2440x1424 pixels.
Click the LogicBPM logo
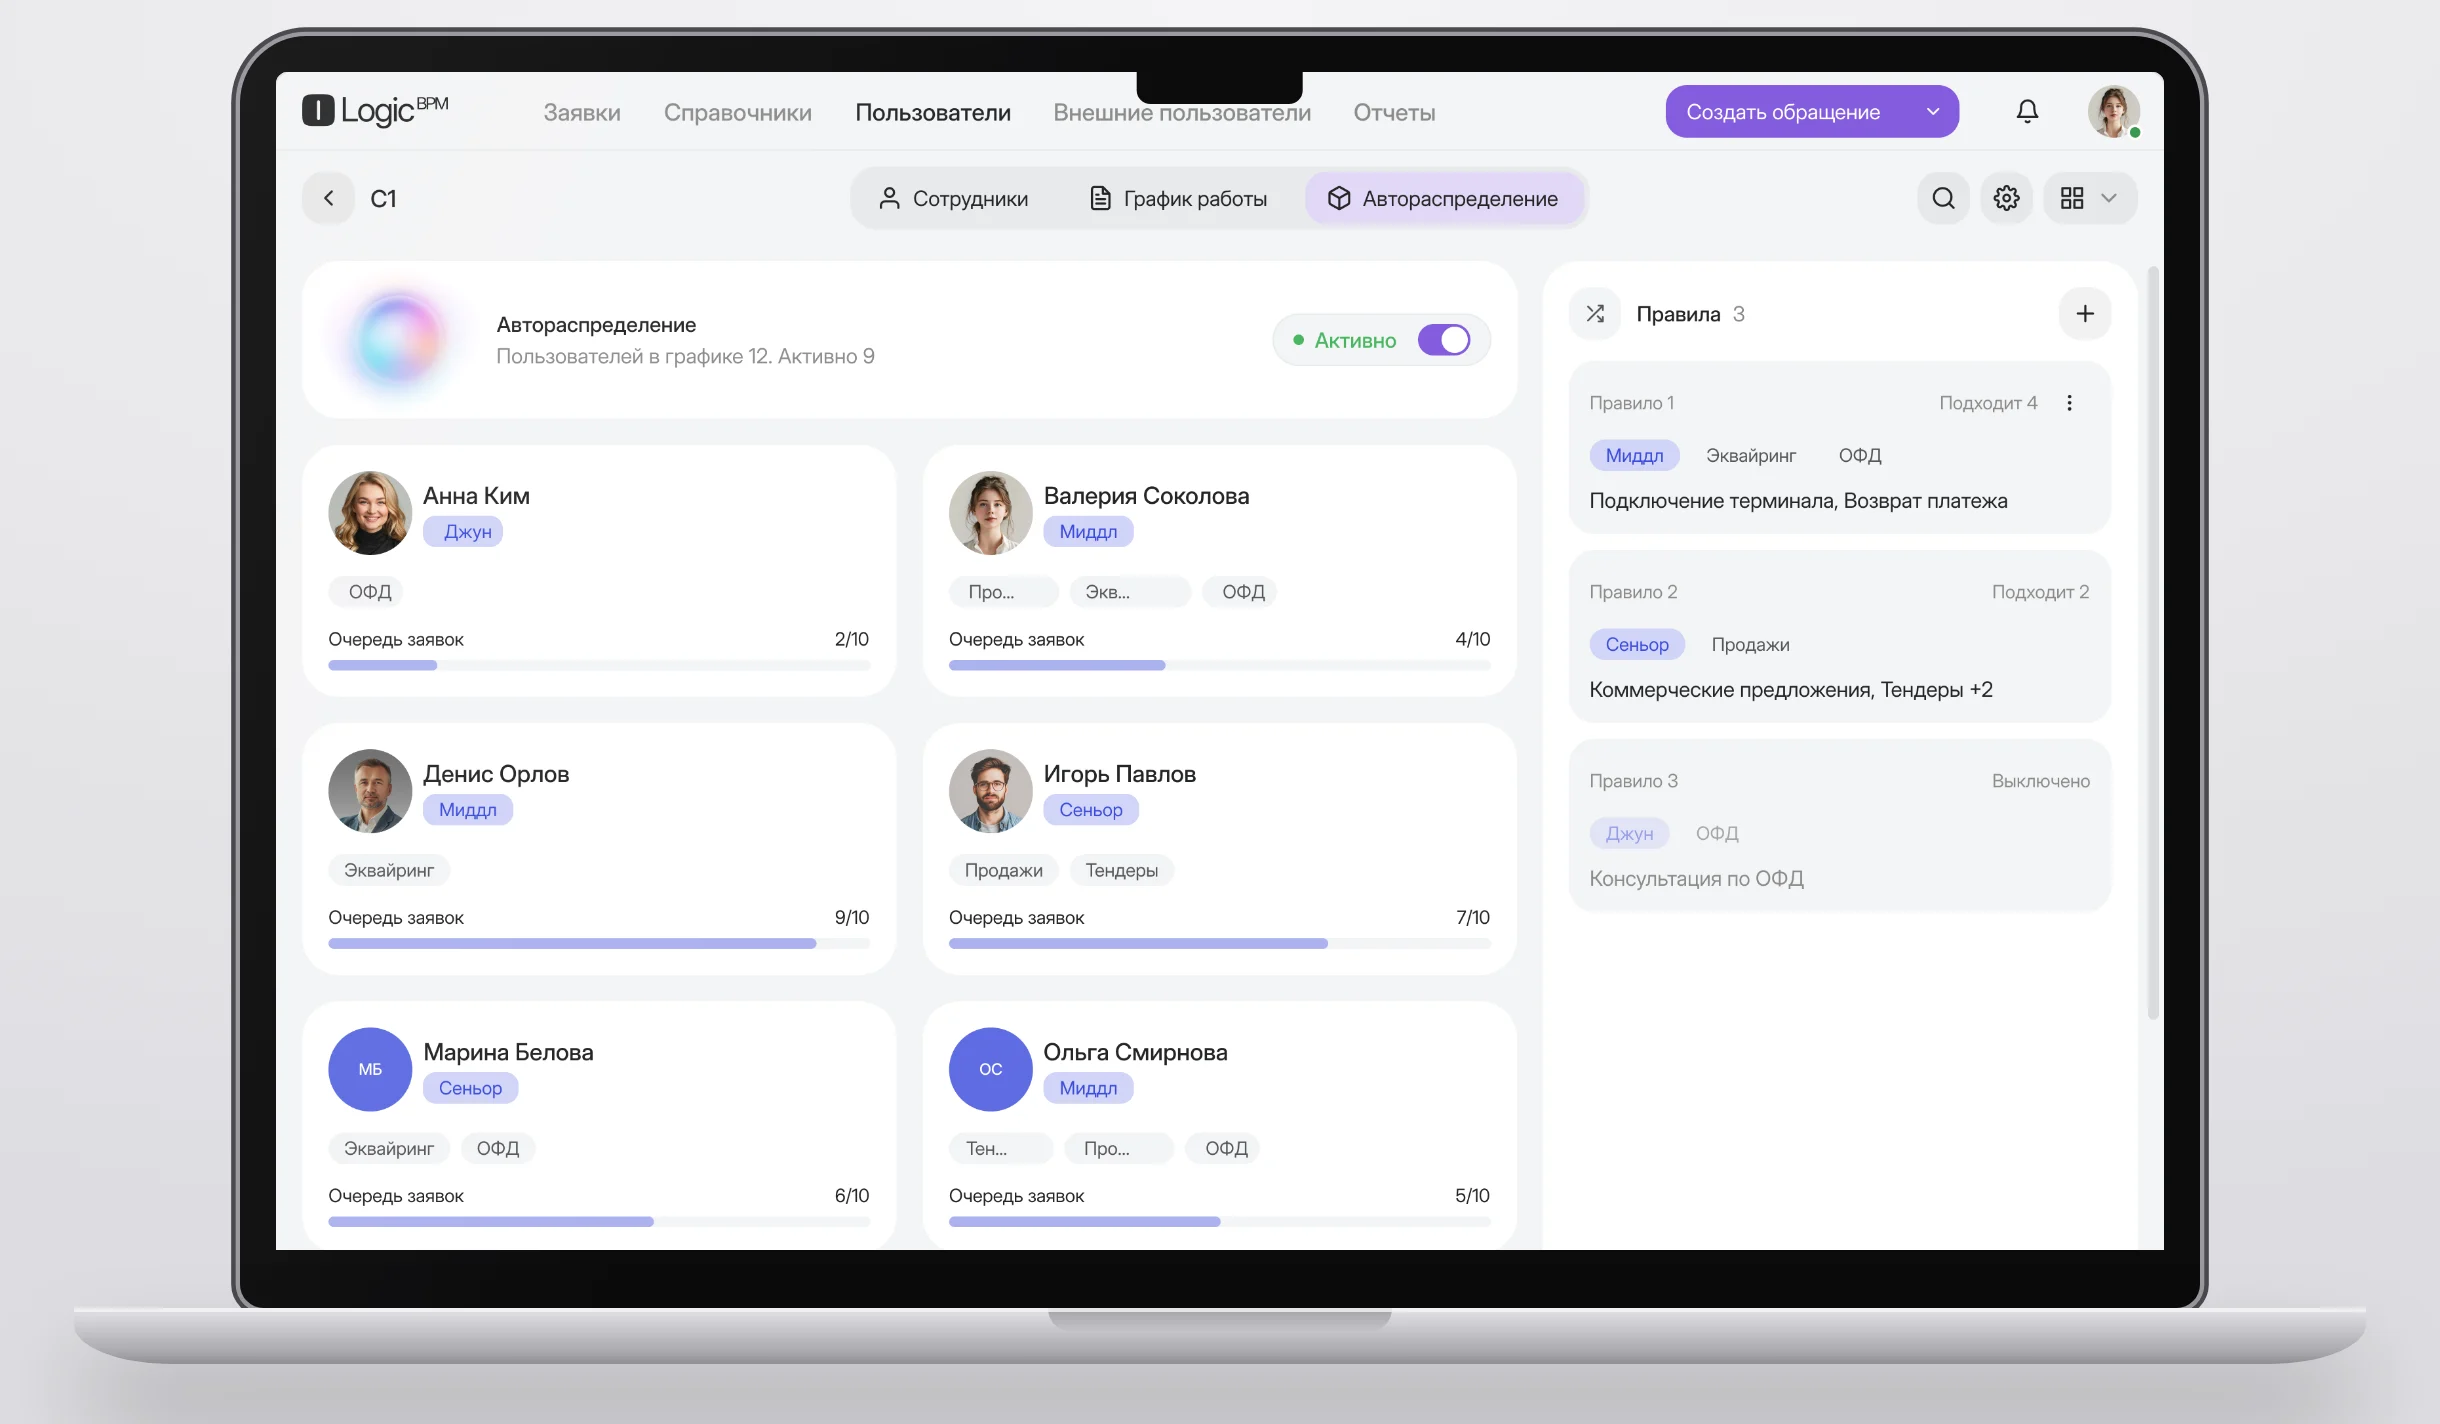coord(375,110)
